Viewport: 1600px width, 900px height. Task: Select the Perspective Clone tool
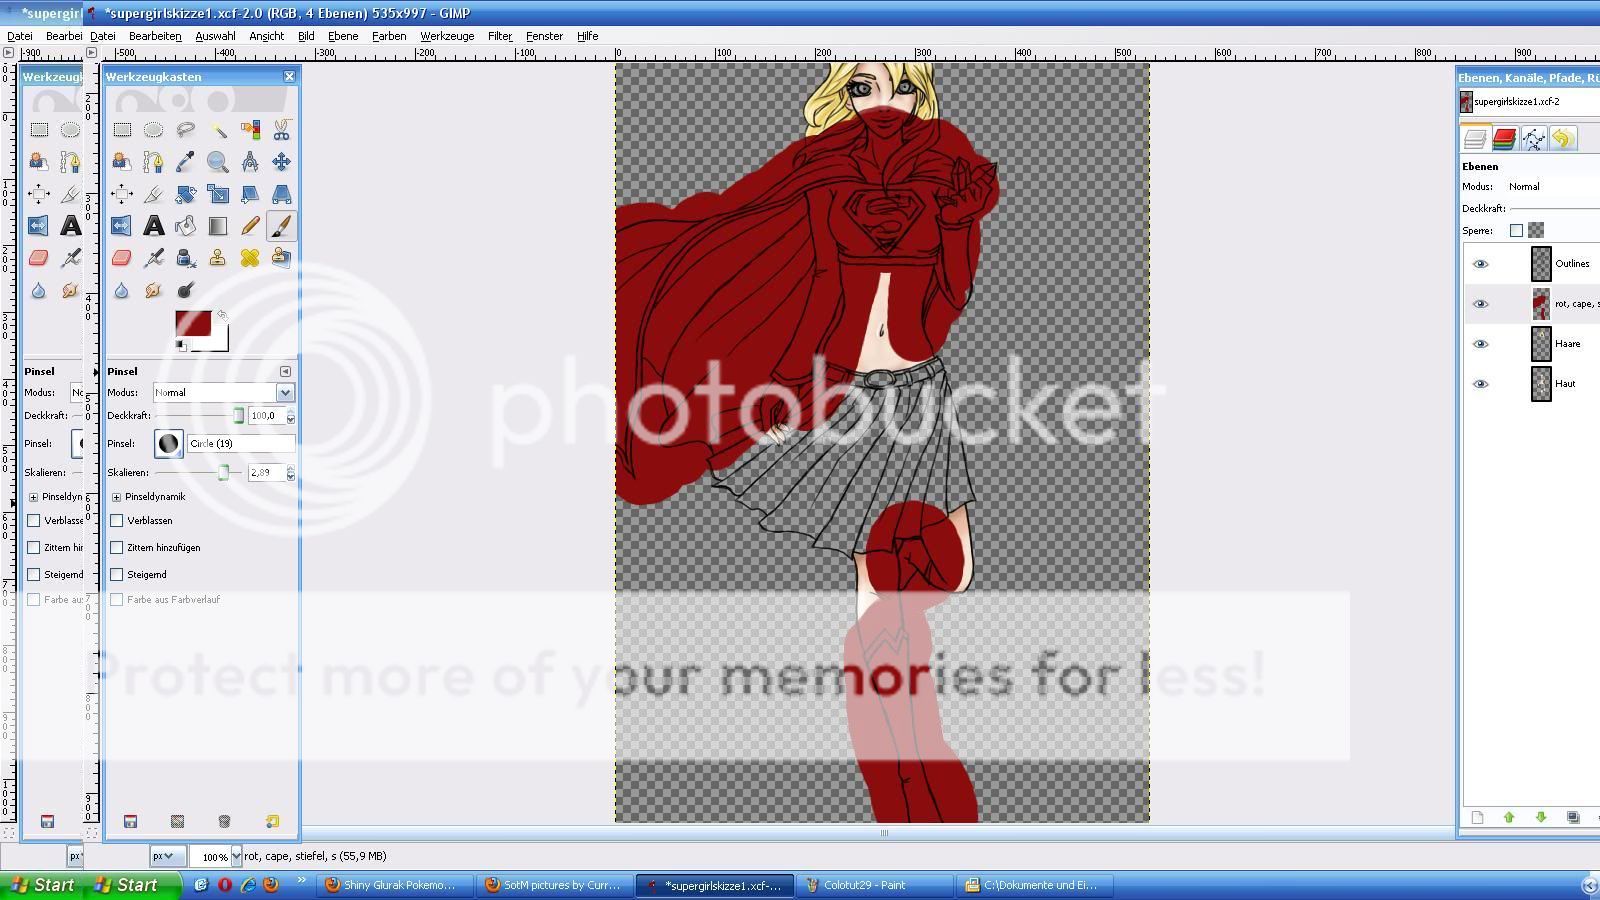coord(281,258)
